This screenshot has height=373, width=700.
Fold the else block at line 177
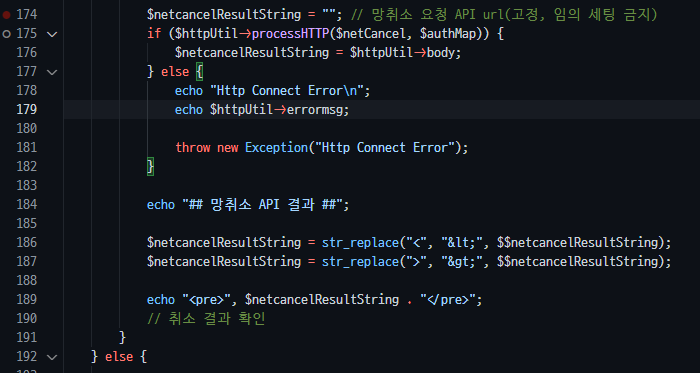[52, 72]
